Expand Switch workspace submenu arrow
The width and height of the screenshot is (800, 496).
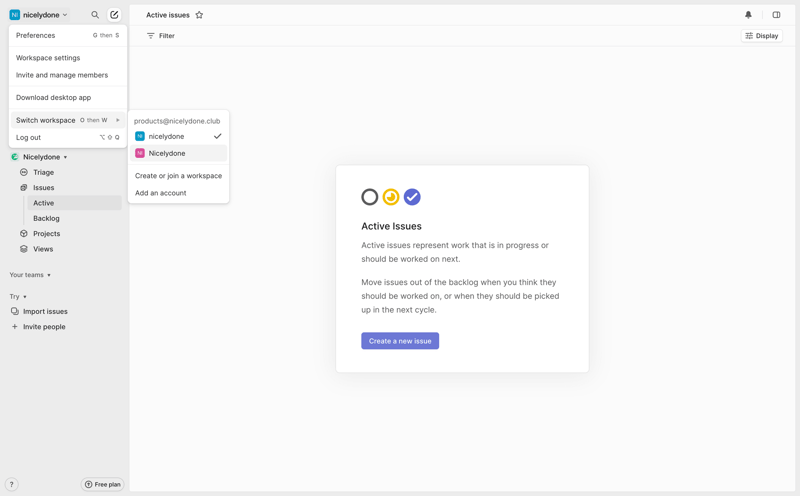[x=118, y=120]
